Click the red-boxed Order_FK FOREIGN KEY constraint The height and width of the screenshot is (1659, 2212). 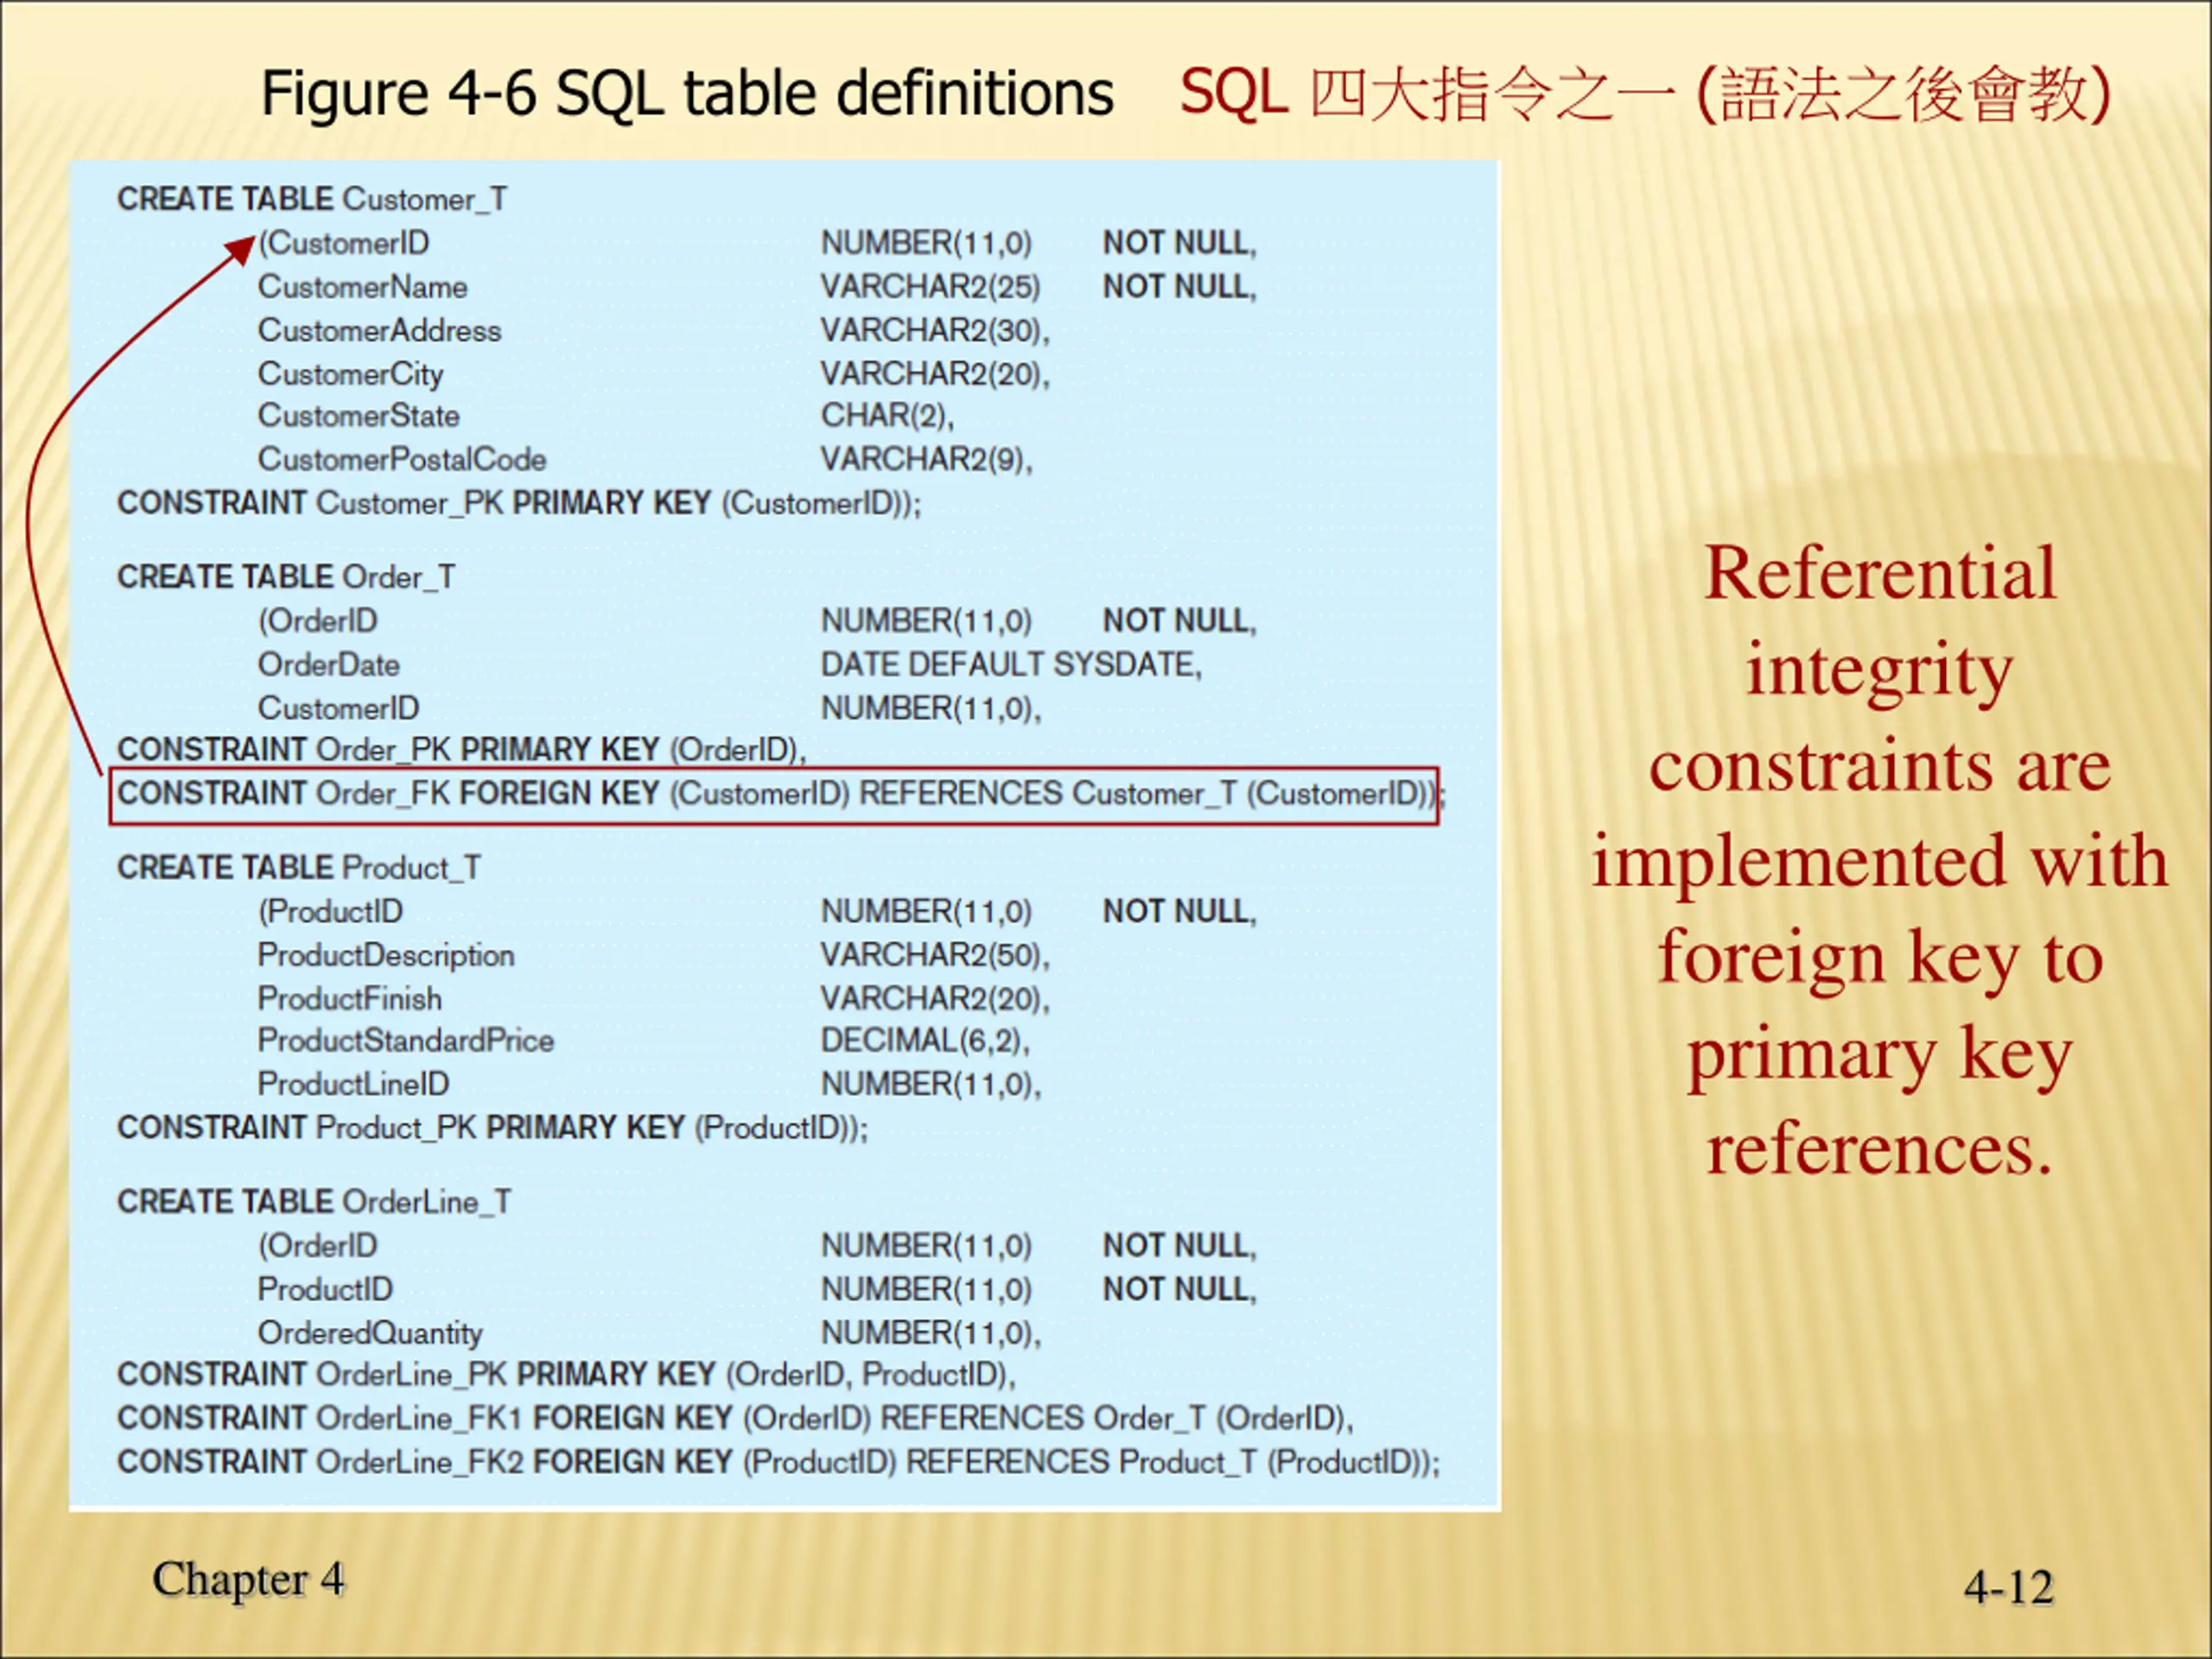(773, 795)
